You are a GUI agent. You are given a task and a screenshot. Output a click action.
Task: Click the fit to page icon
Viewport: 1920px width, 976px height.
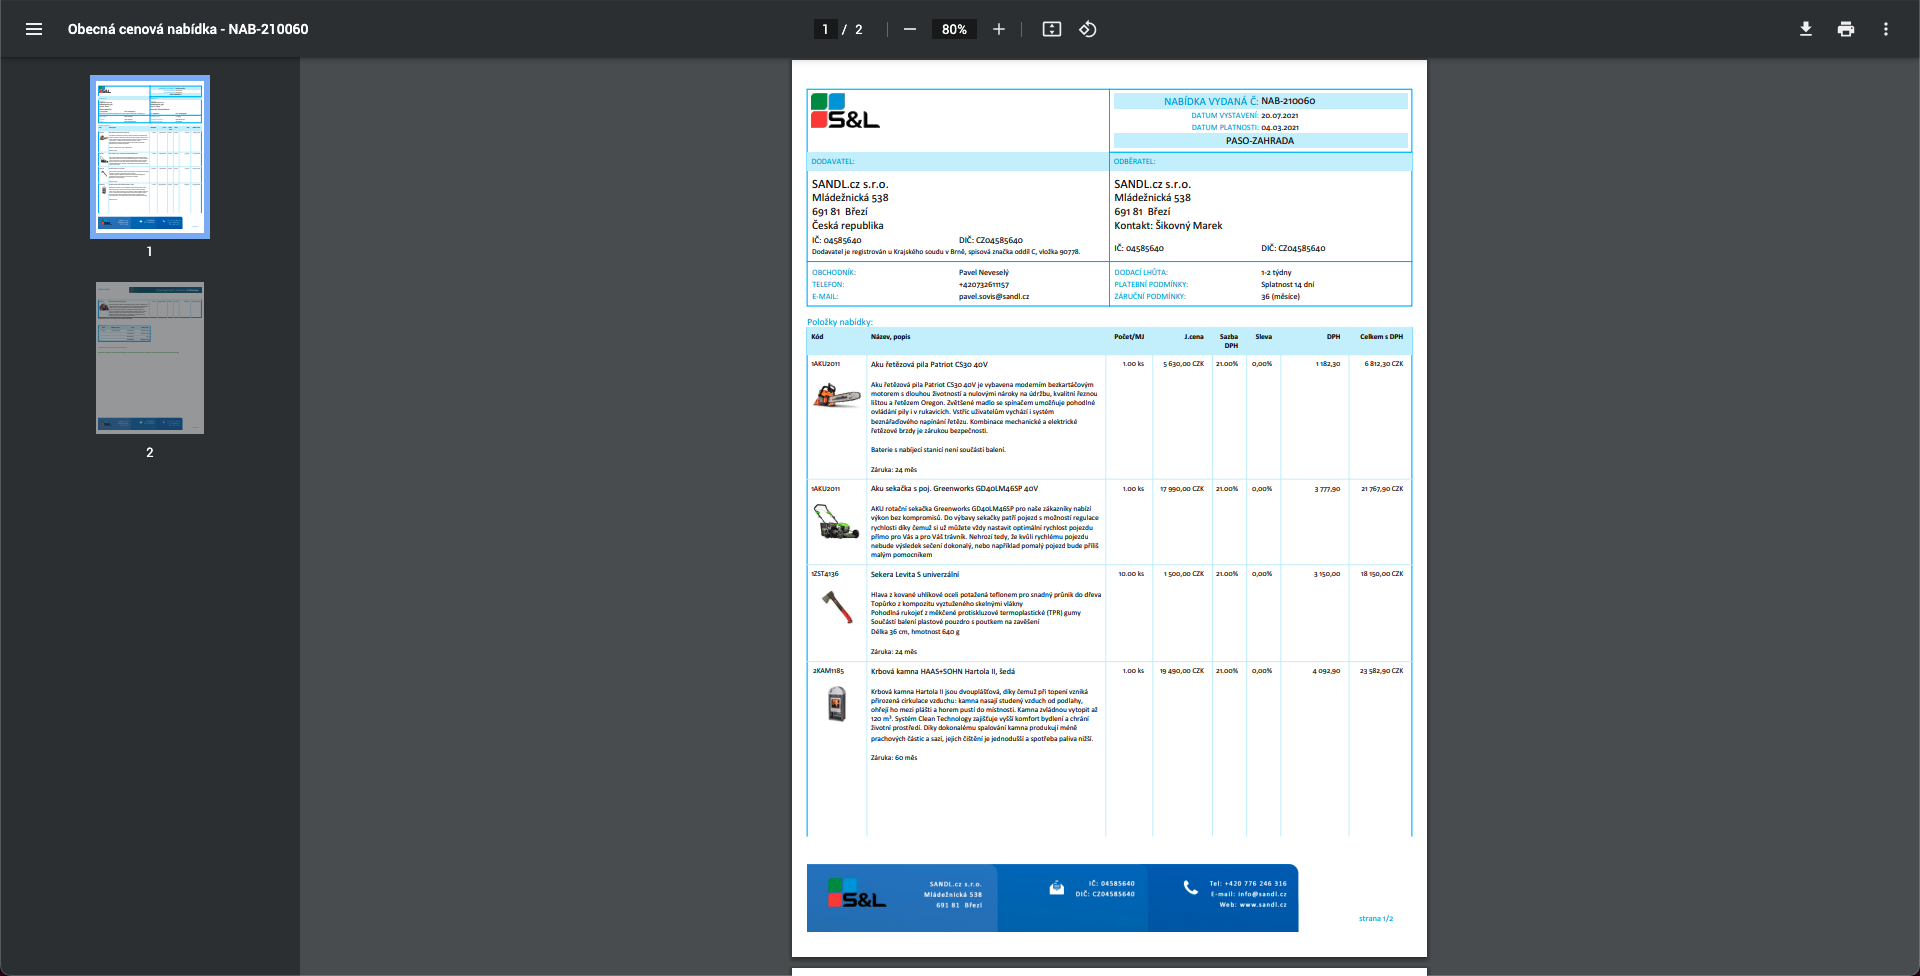(1052, 29)
